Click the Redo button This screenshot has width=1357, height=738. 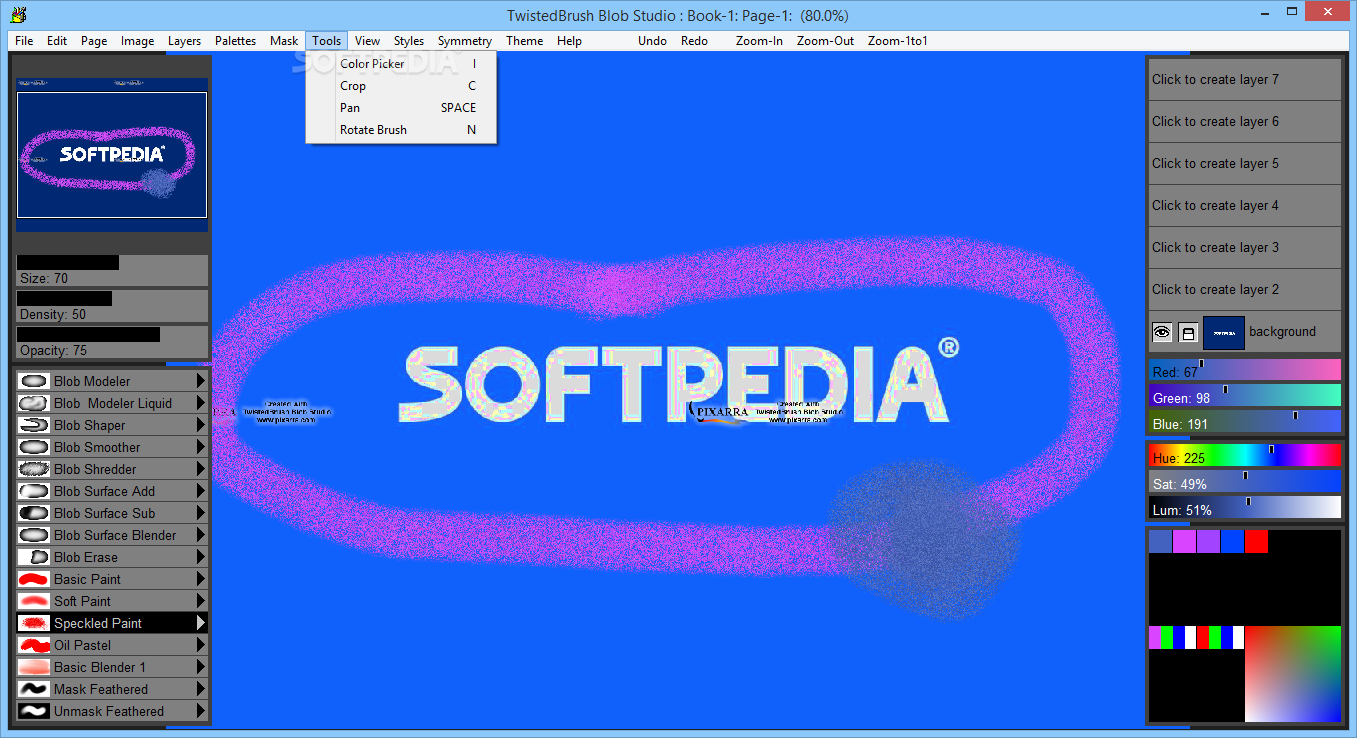point(694,41)
